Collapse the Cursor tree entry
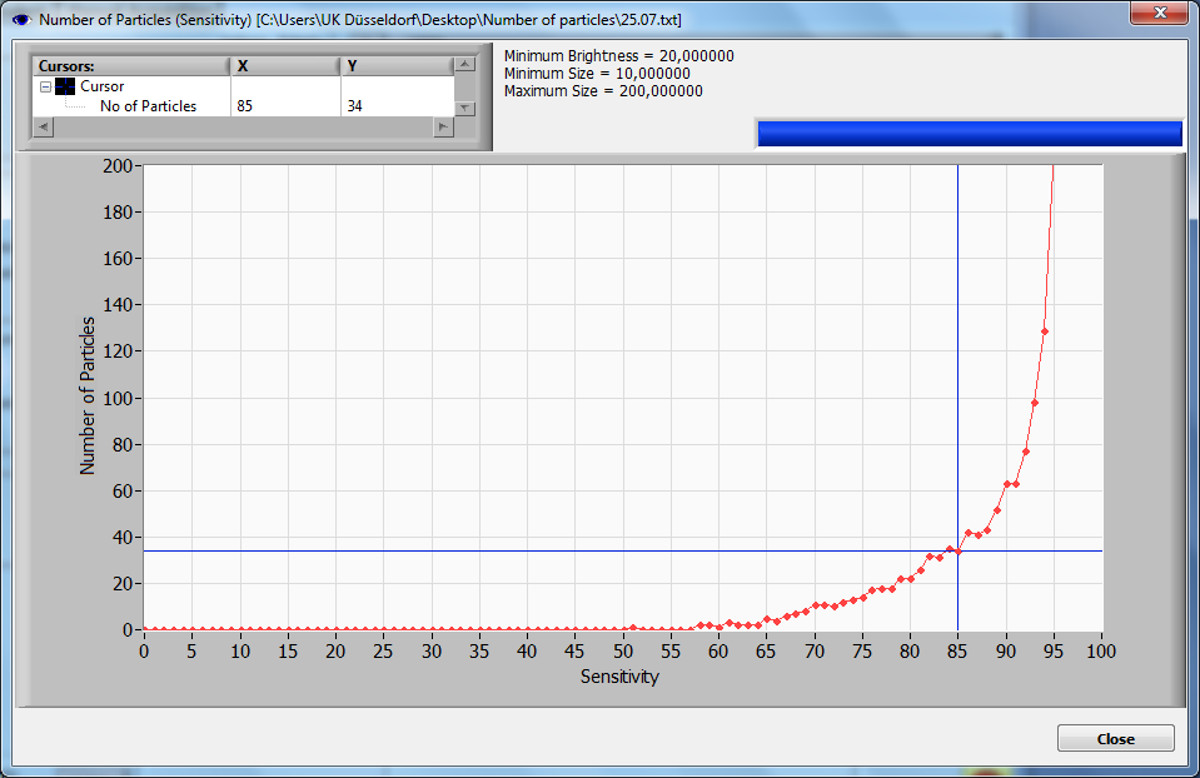This screenshot has height=778, width=1200. pyautogui.click(x=45, y=87)
